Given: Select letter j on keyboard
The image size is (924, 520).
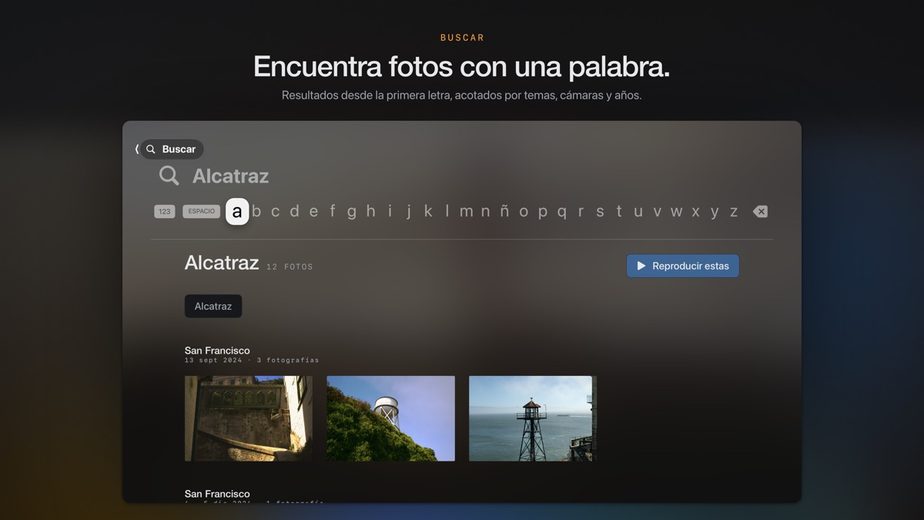Looking at the screenshot, I should pyautogui.click(x=409, y=212).
